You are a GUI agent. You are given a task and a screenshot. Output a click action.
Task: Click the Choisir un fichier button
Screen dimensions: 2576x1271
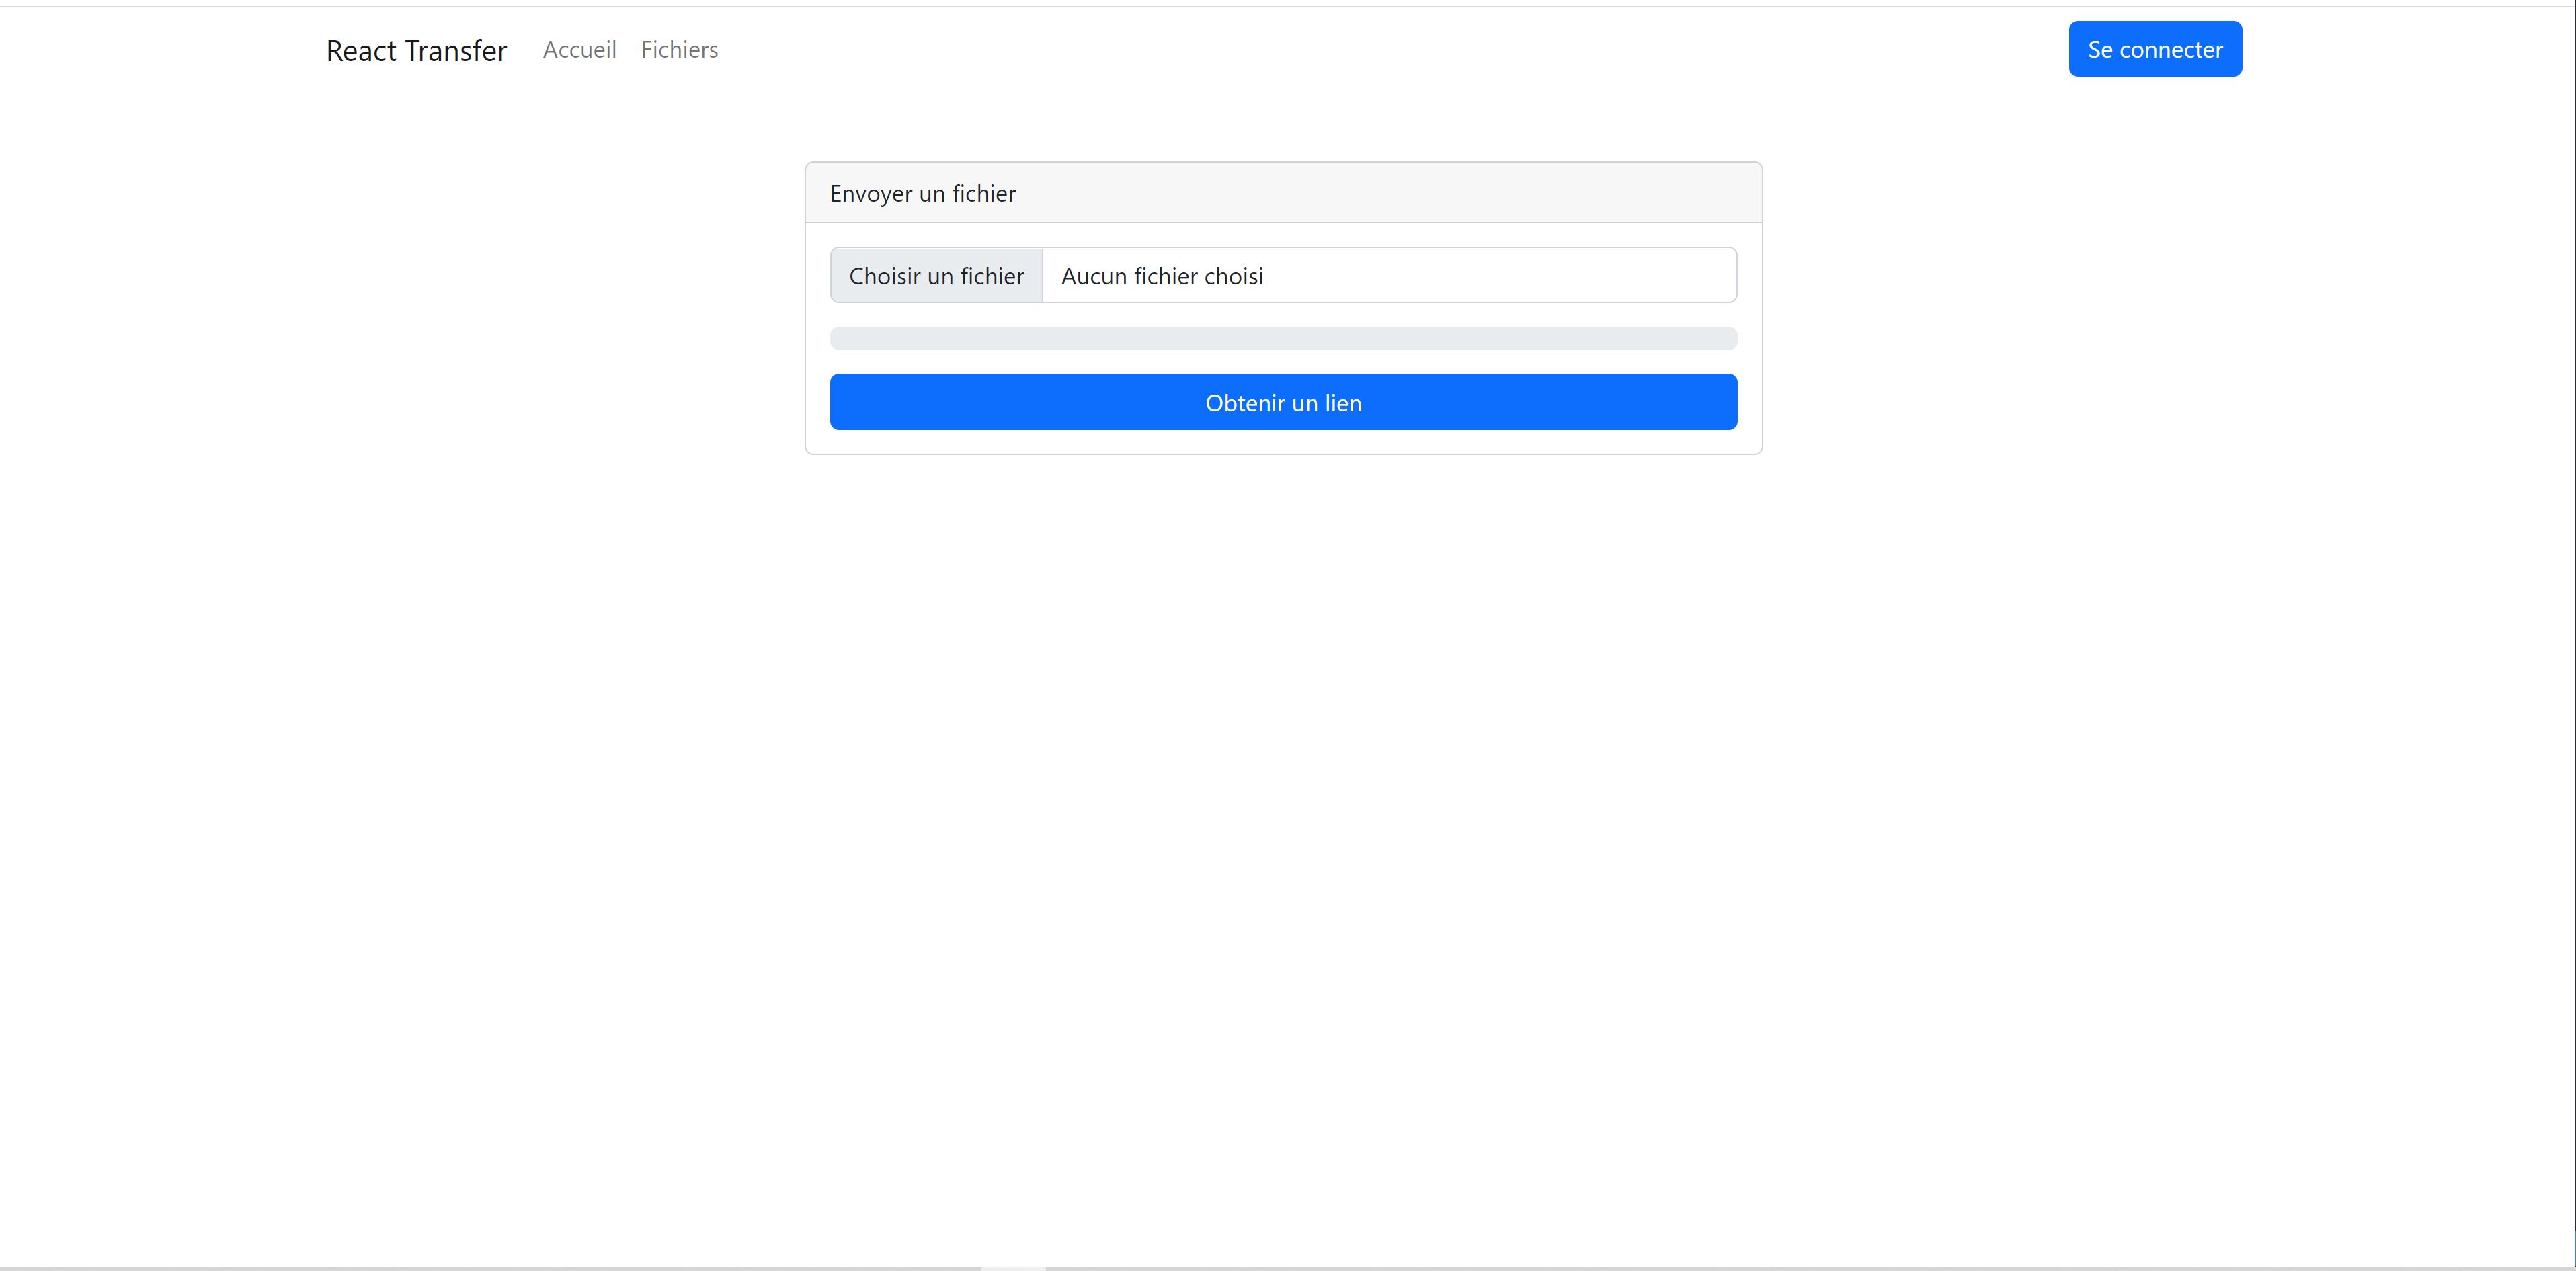pyautogui.click(x=936, y=276)
